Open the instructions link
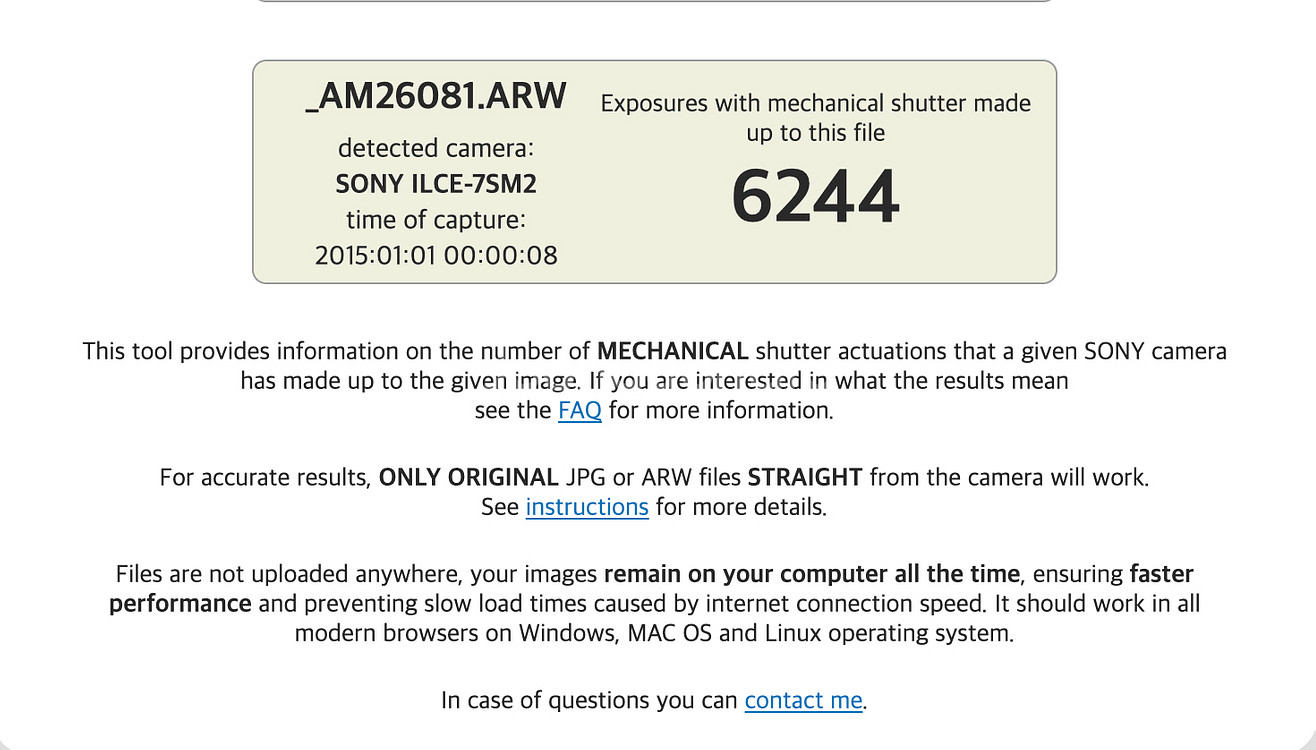The image size is (1316, 750). coord(587,507)
